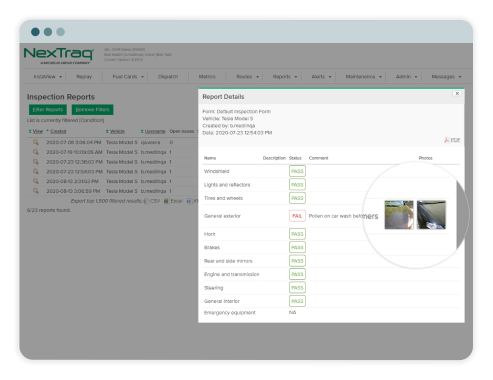Open report created 2020-08-13 3:06:59 PM magnifier
Screen dimensions: 493x380
click(36, 191)
